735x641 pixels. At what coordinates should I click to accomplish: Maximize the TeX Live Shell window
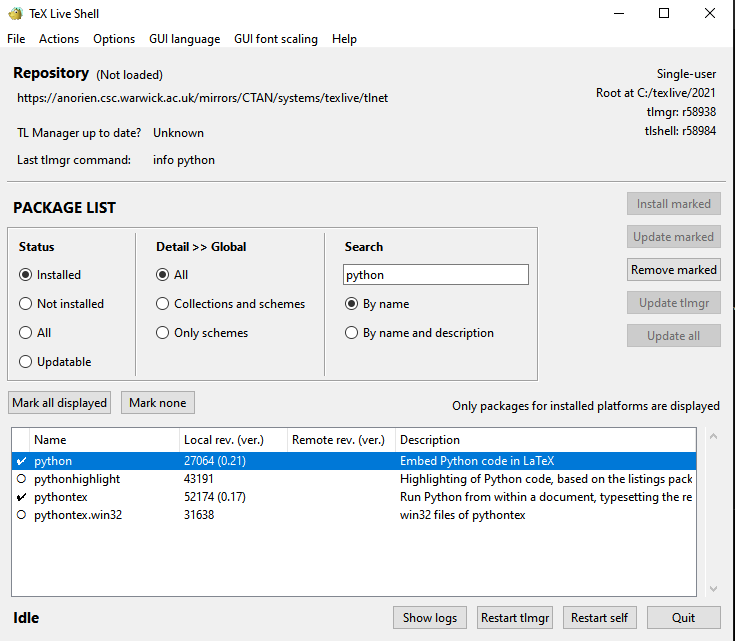click(664, 14)
